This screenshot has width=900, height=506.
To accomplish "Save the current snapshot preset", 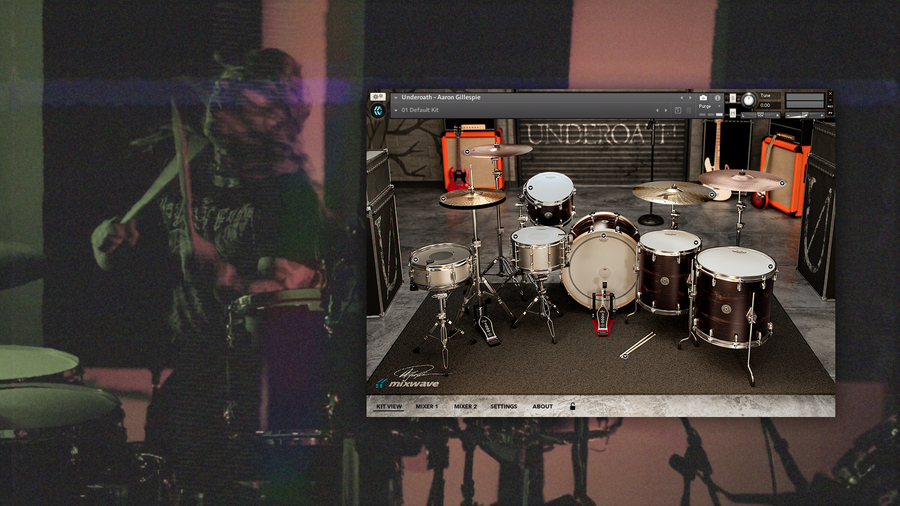I will (677, 110).
